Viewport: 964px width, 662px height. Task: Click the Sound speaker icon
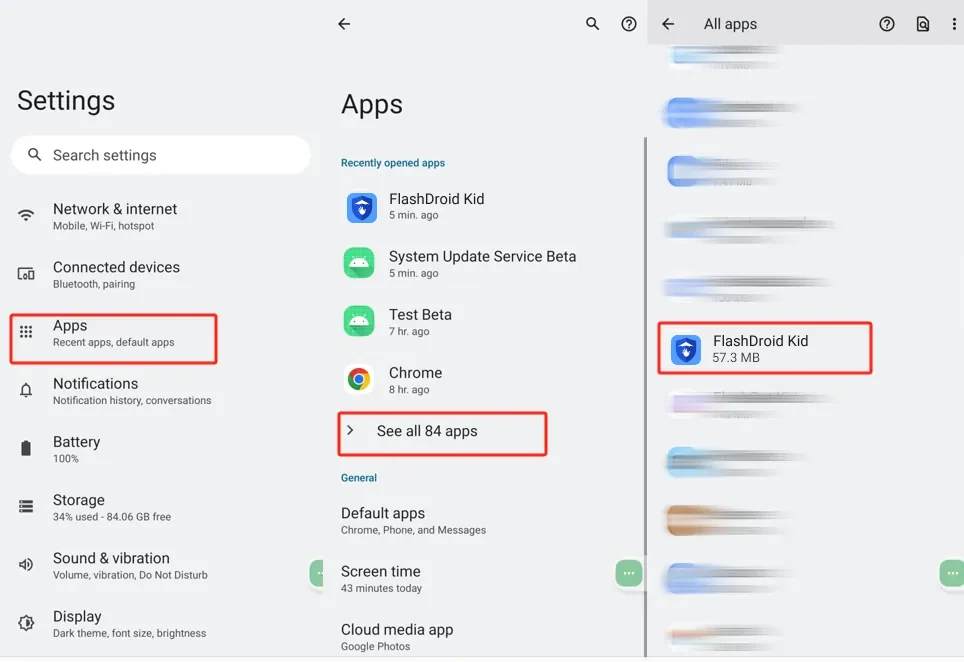pyautogui.click(x=26, y=564)
